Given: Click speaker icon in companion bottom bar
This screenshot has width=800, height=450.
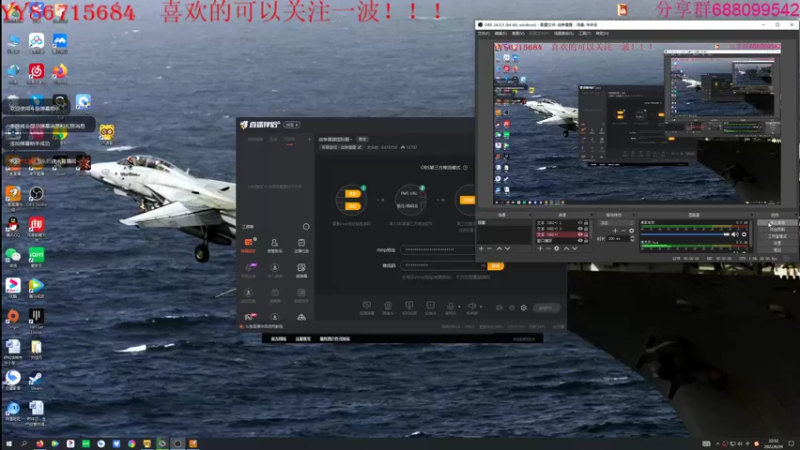Looking at the screenshot, I should 472,306.
